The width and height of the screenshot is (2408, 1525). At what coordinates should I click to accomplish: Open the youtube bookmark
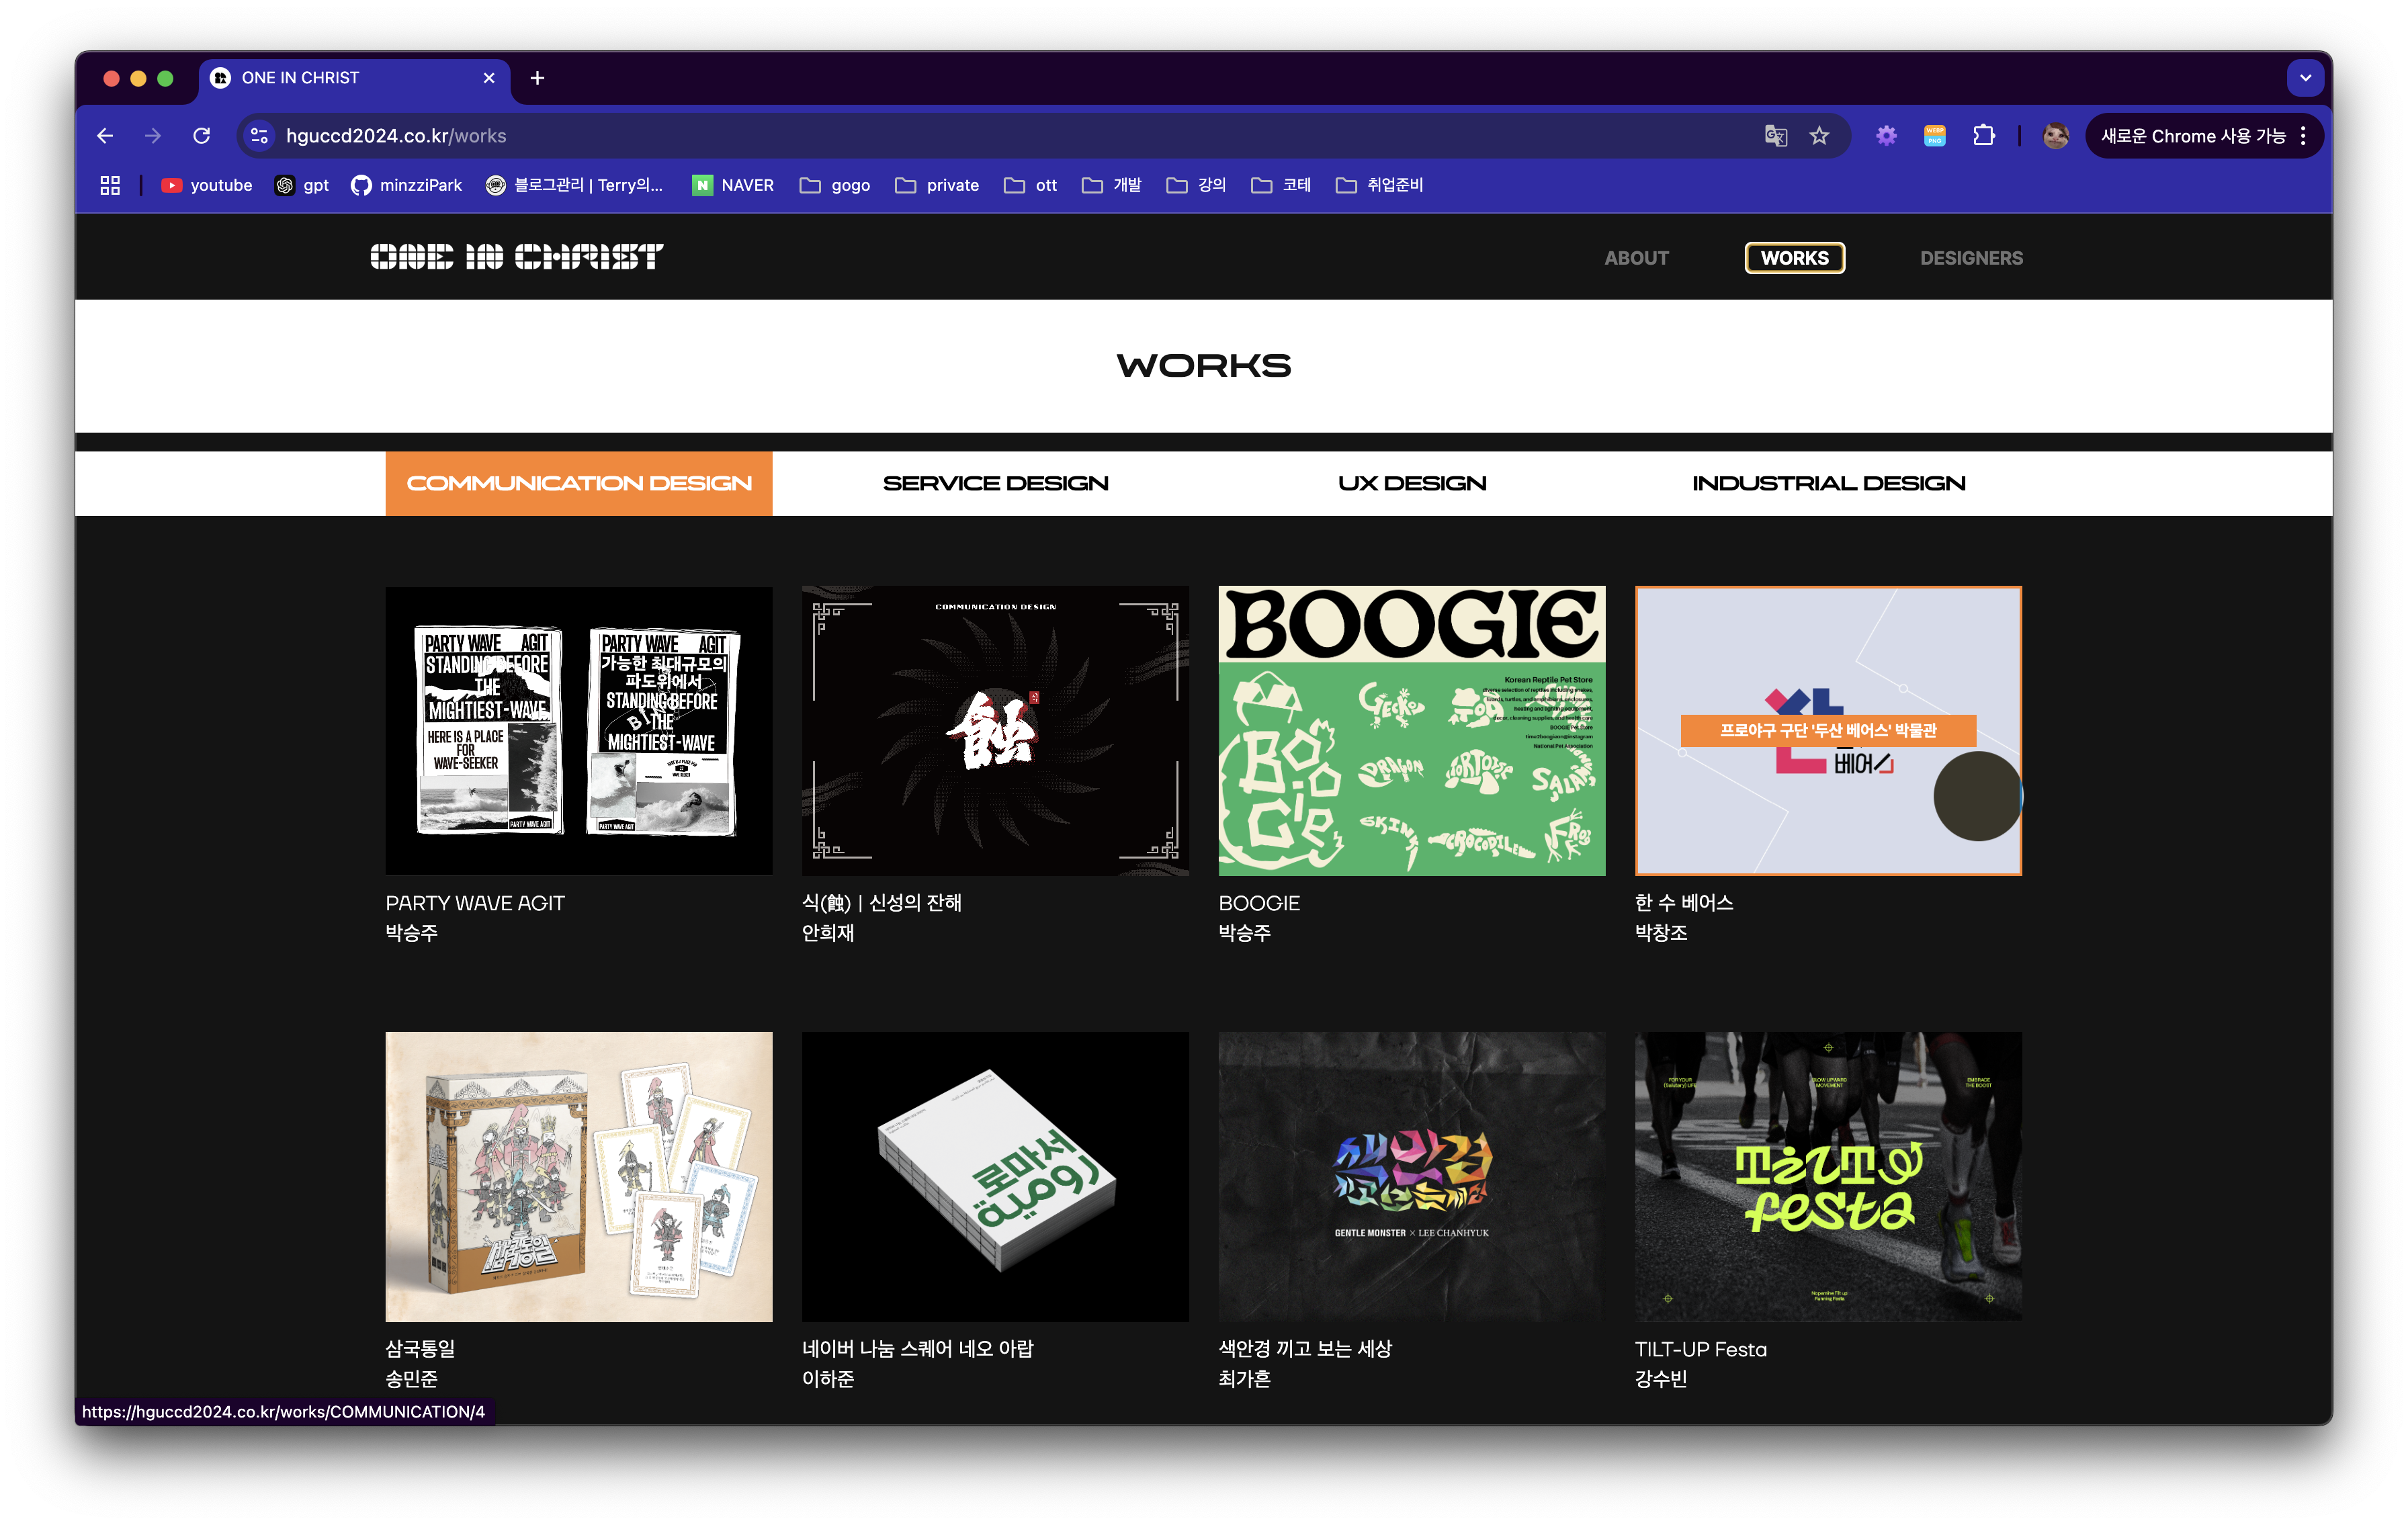pyautogui.click(x=207, y=185)
